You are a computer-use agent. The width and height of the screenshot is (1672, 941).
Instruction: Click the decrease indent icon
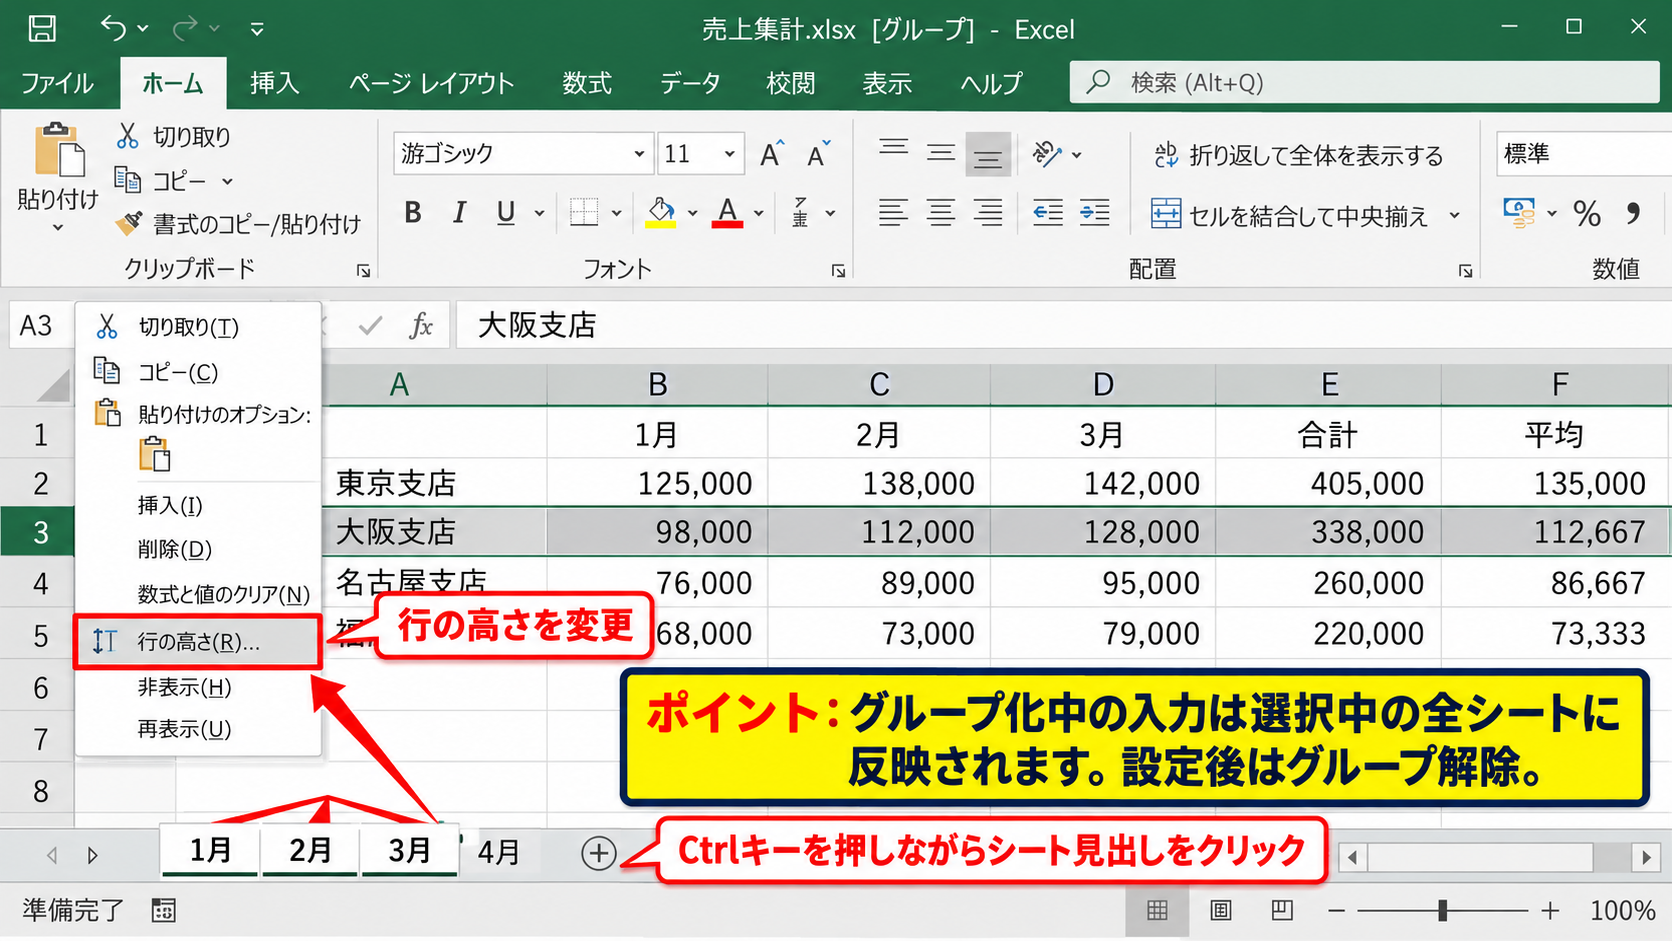(x=1048, y=212)
